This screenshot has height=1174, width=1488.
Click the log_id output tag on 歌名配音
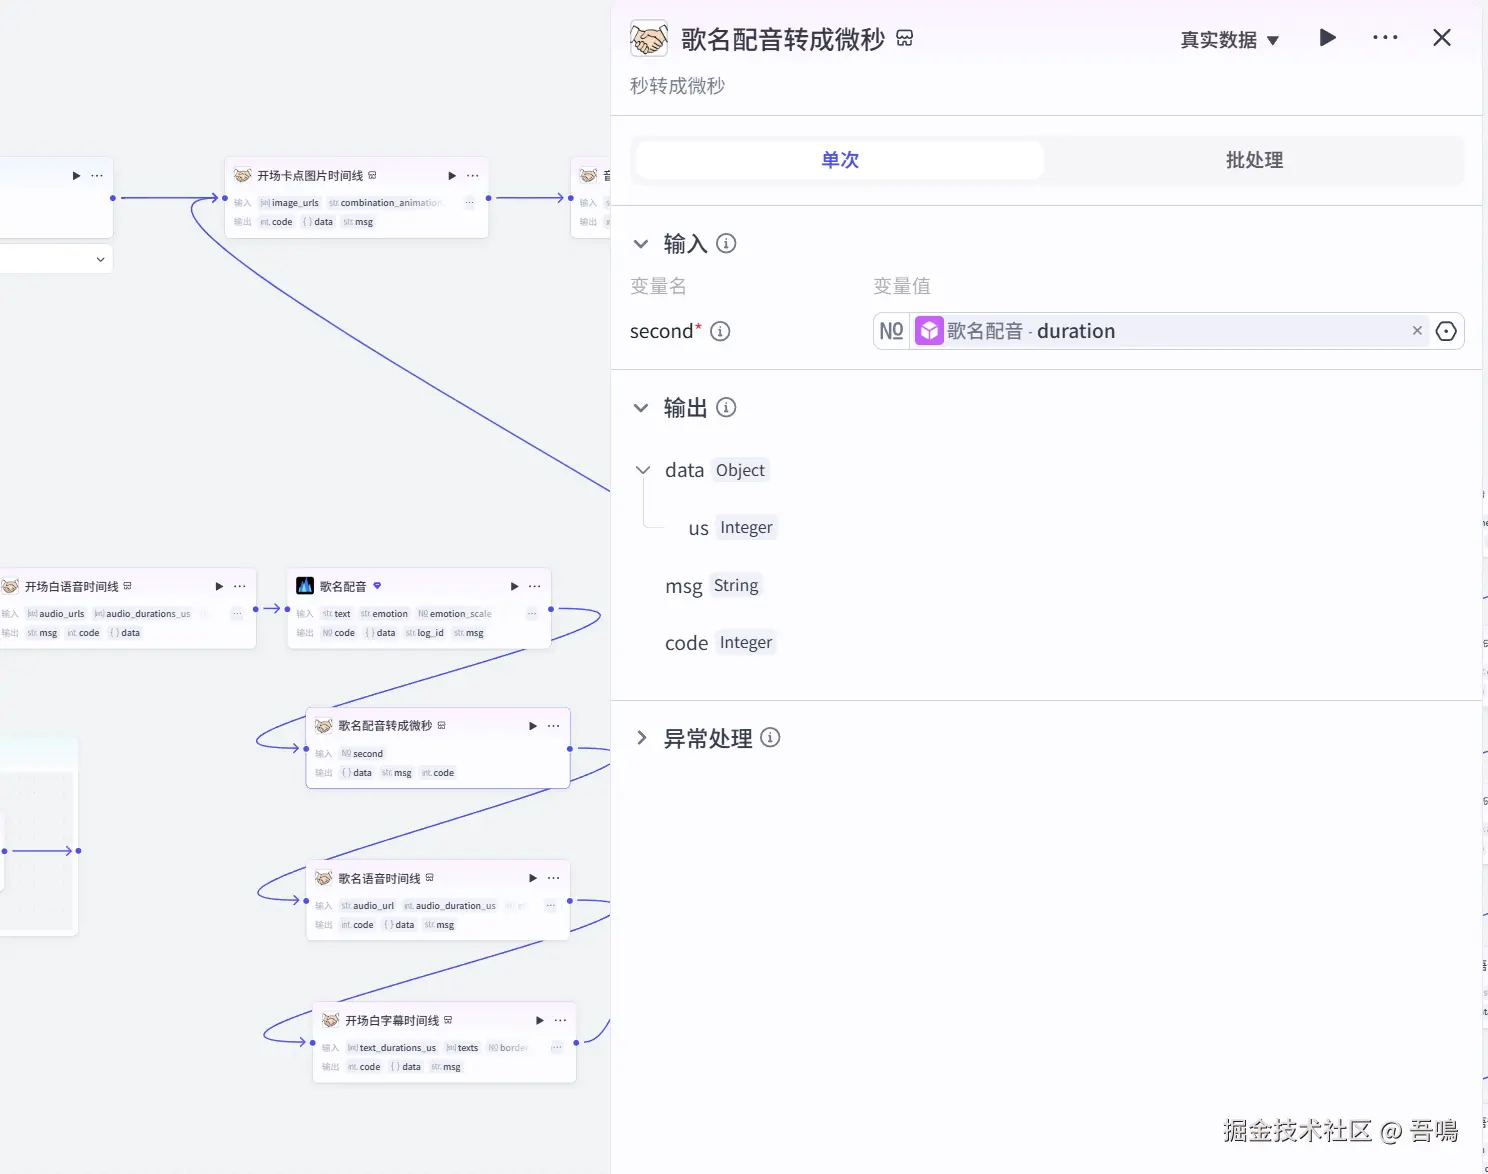[425, 633]
